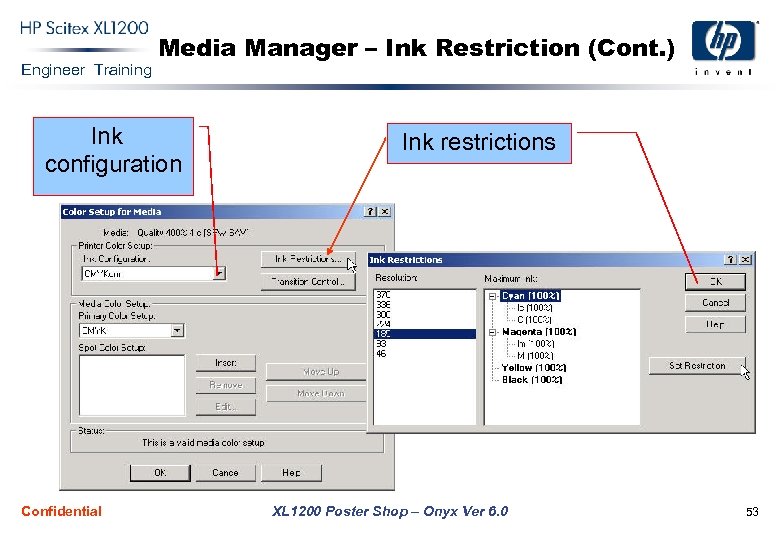Viewport: 780px width, 540px height.
Task: Select Cyan (100%) tree item
Action: coord(530,296)
